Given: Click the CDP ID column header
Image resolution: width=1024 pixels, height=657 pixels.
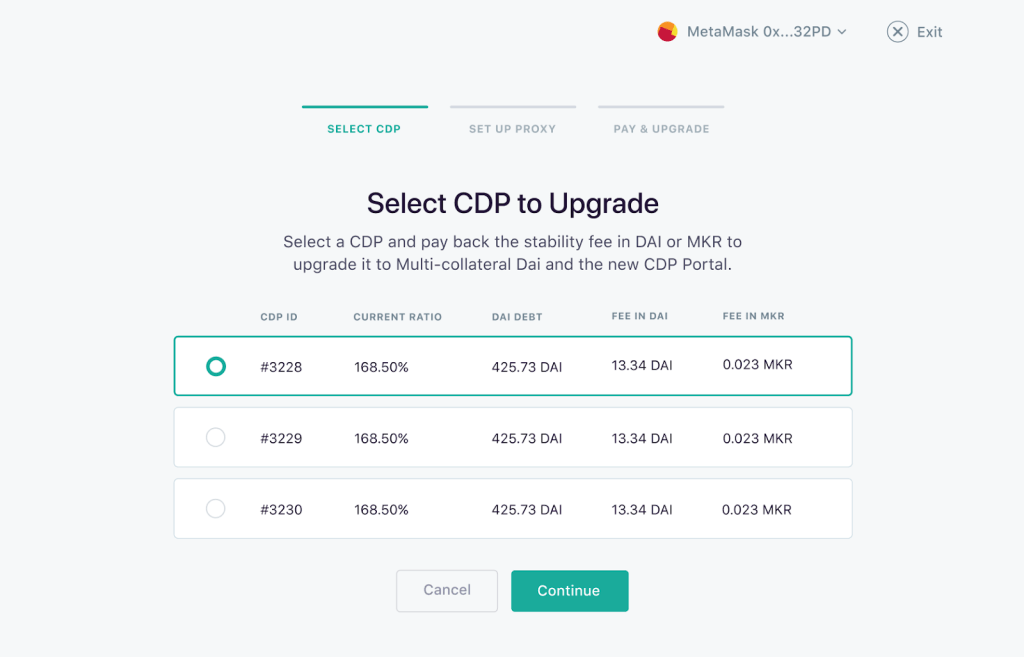Looking at the screenshot, I should [279, 317].
